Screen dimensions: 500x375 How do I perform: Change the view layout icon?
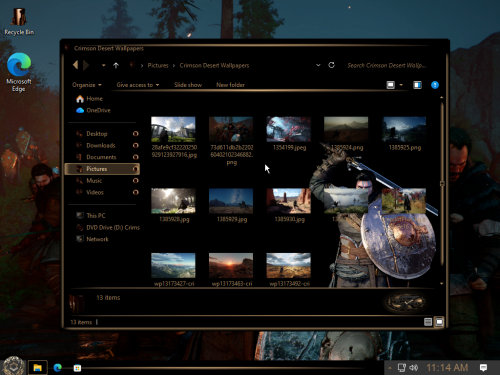(391, 85)
